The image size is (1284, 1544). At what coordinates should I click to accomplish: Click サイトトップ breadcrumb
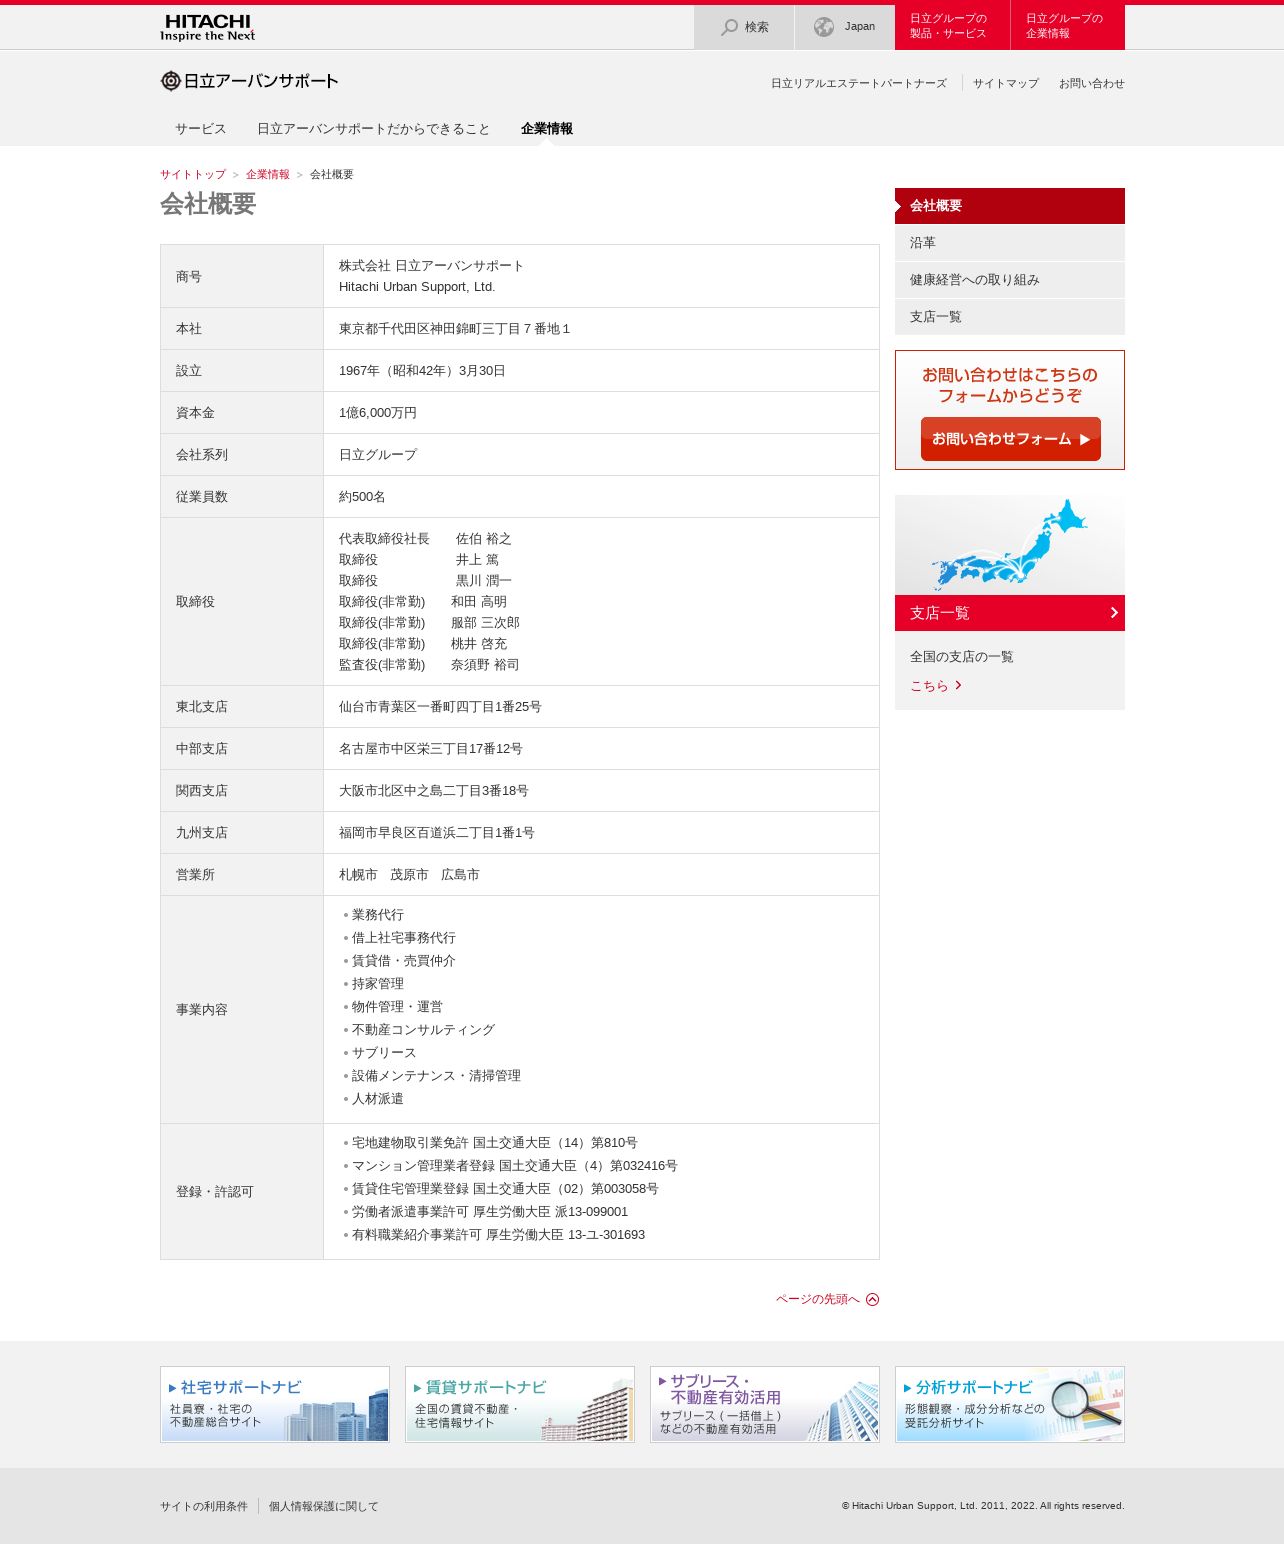pos(193,174)
